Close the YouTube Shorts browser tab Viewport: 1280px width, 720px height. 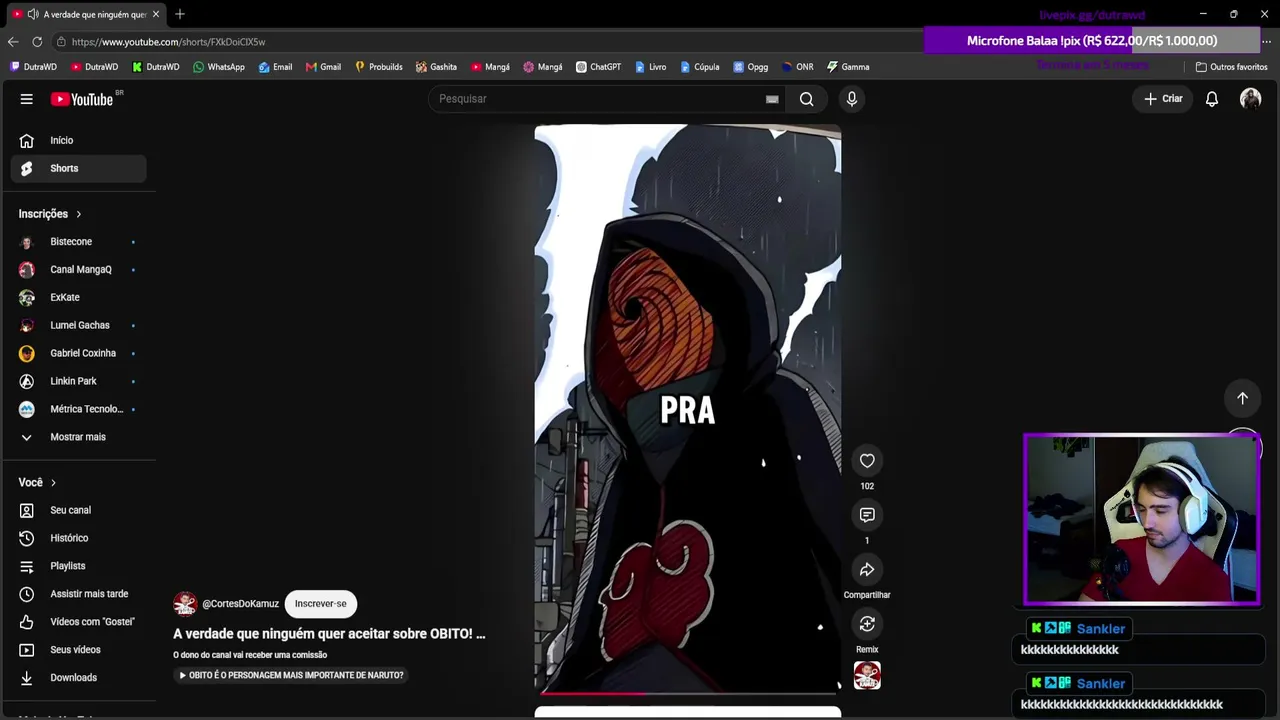(156, 14)
